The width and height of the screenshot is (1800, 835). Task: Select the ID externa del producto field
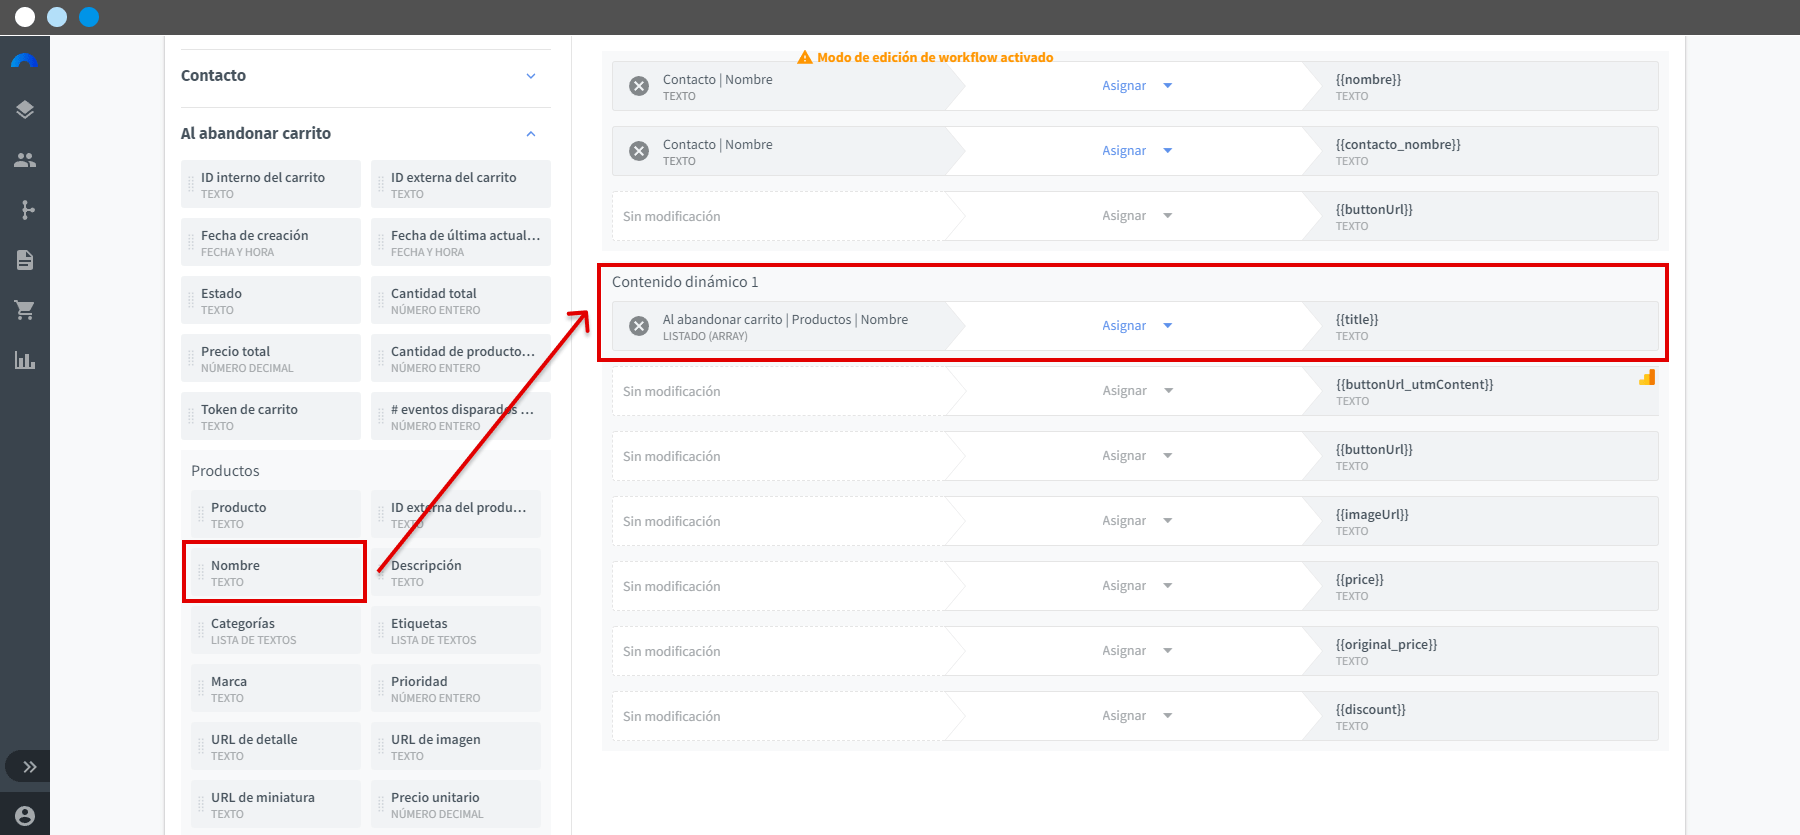click(456, 514)
